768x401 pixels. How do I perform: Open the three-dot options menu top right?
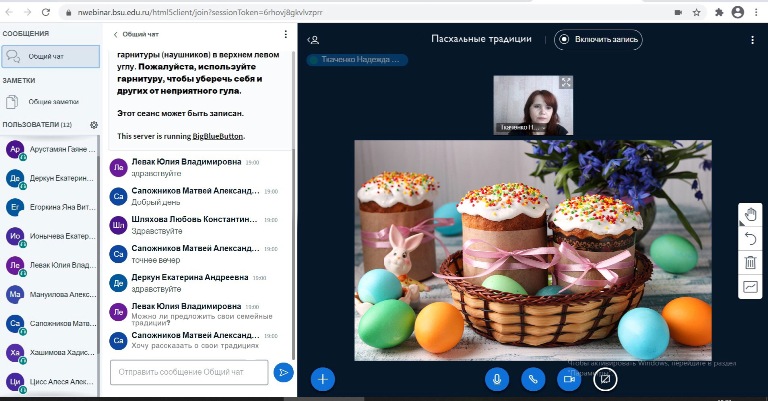tap(752, 40)
